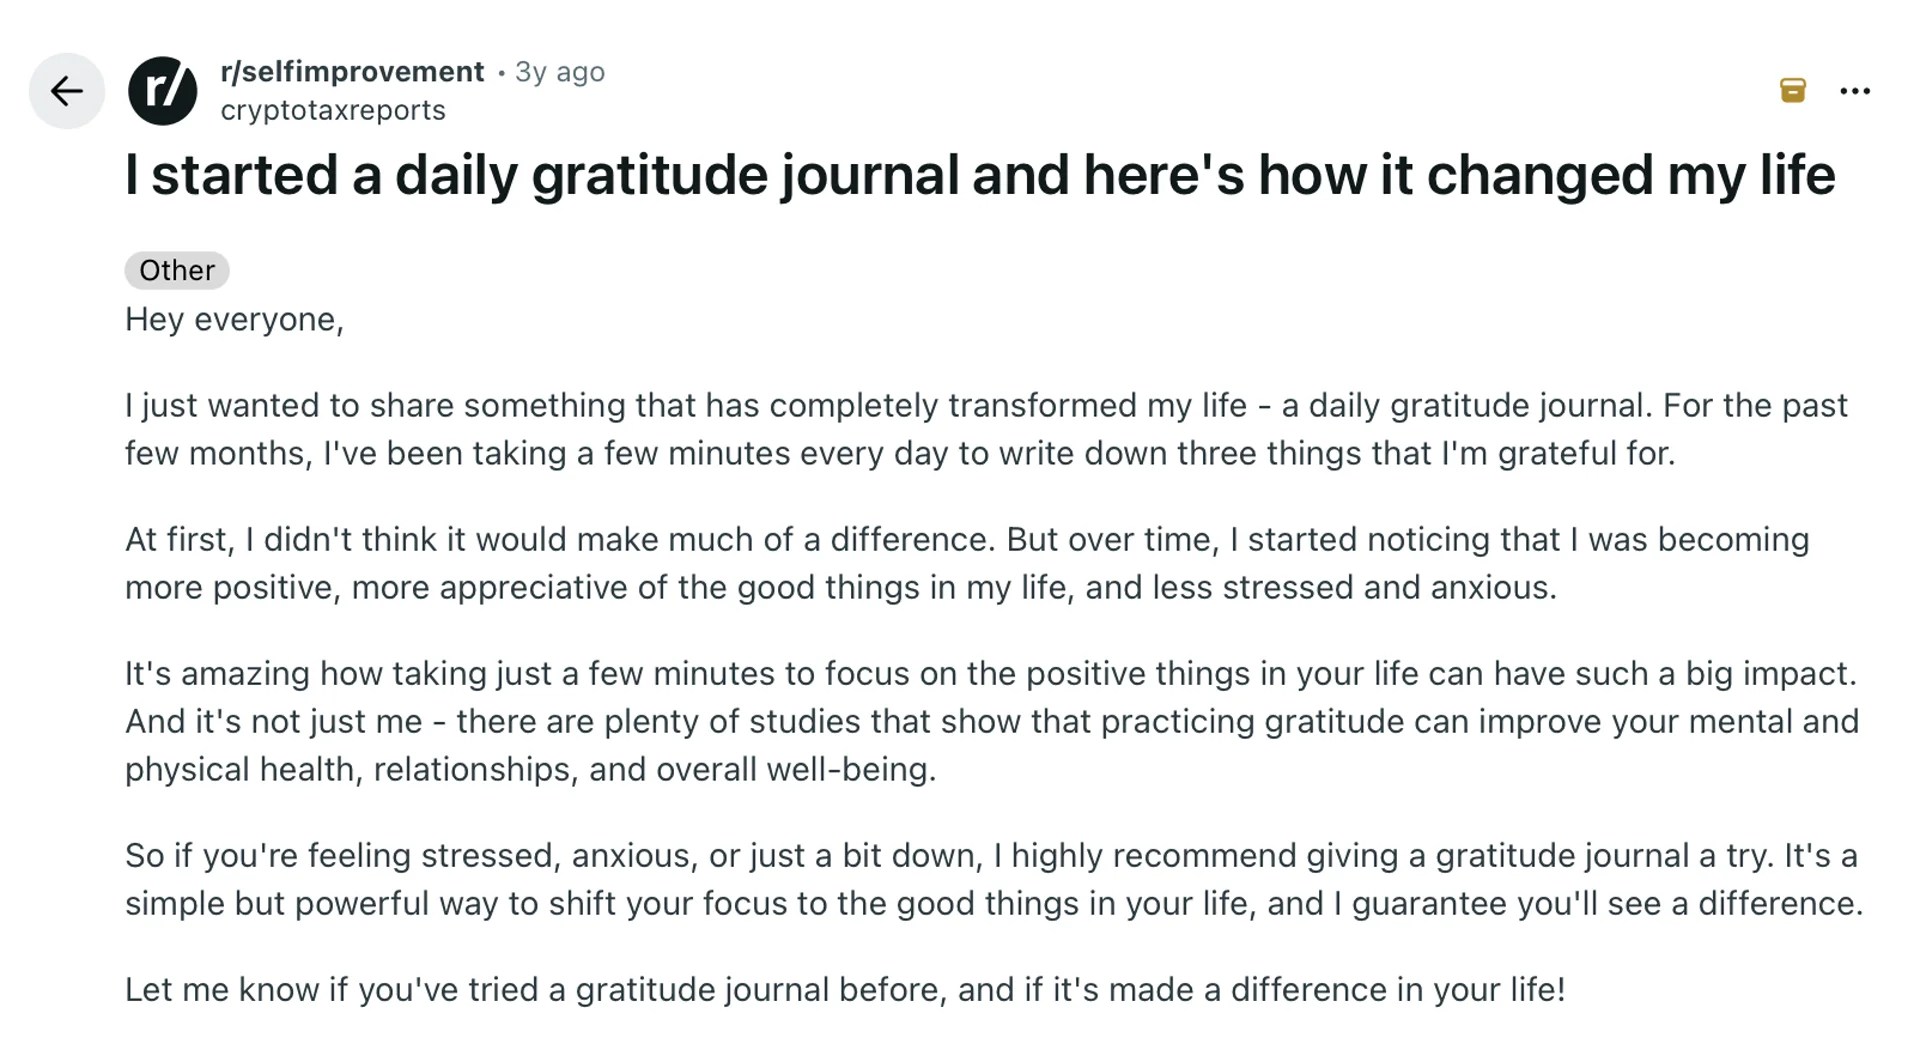
Task: Click the gold archived-post icon
Action: pyautogui.click(x=1793, y=90)
